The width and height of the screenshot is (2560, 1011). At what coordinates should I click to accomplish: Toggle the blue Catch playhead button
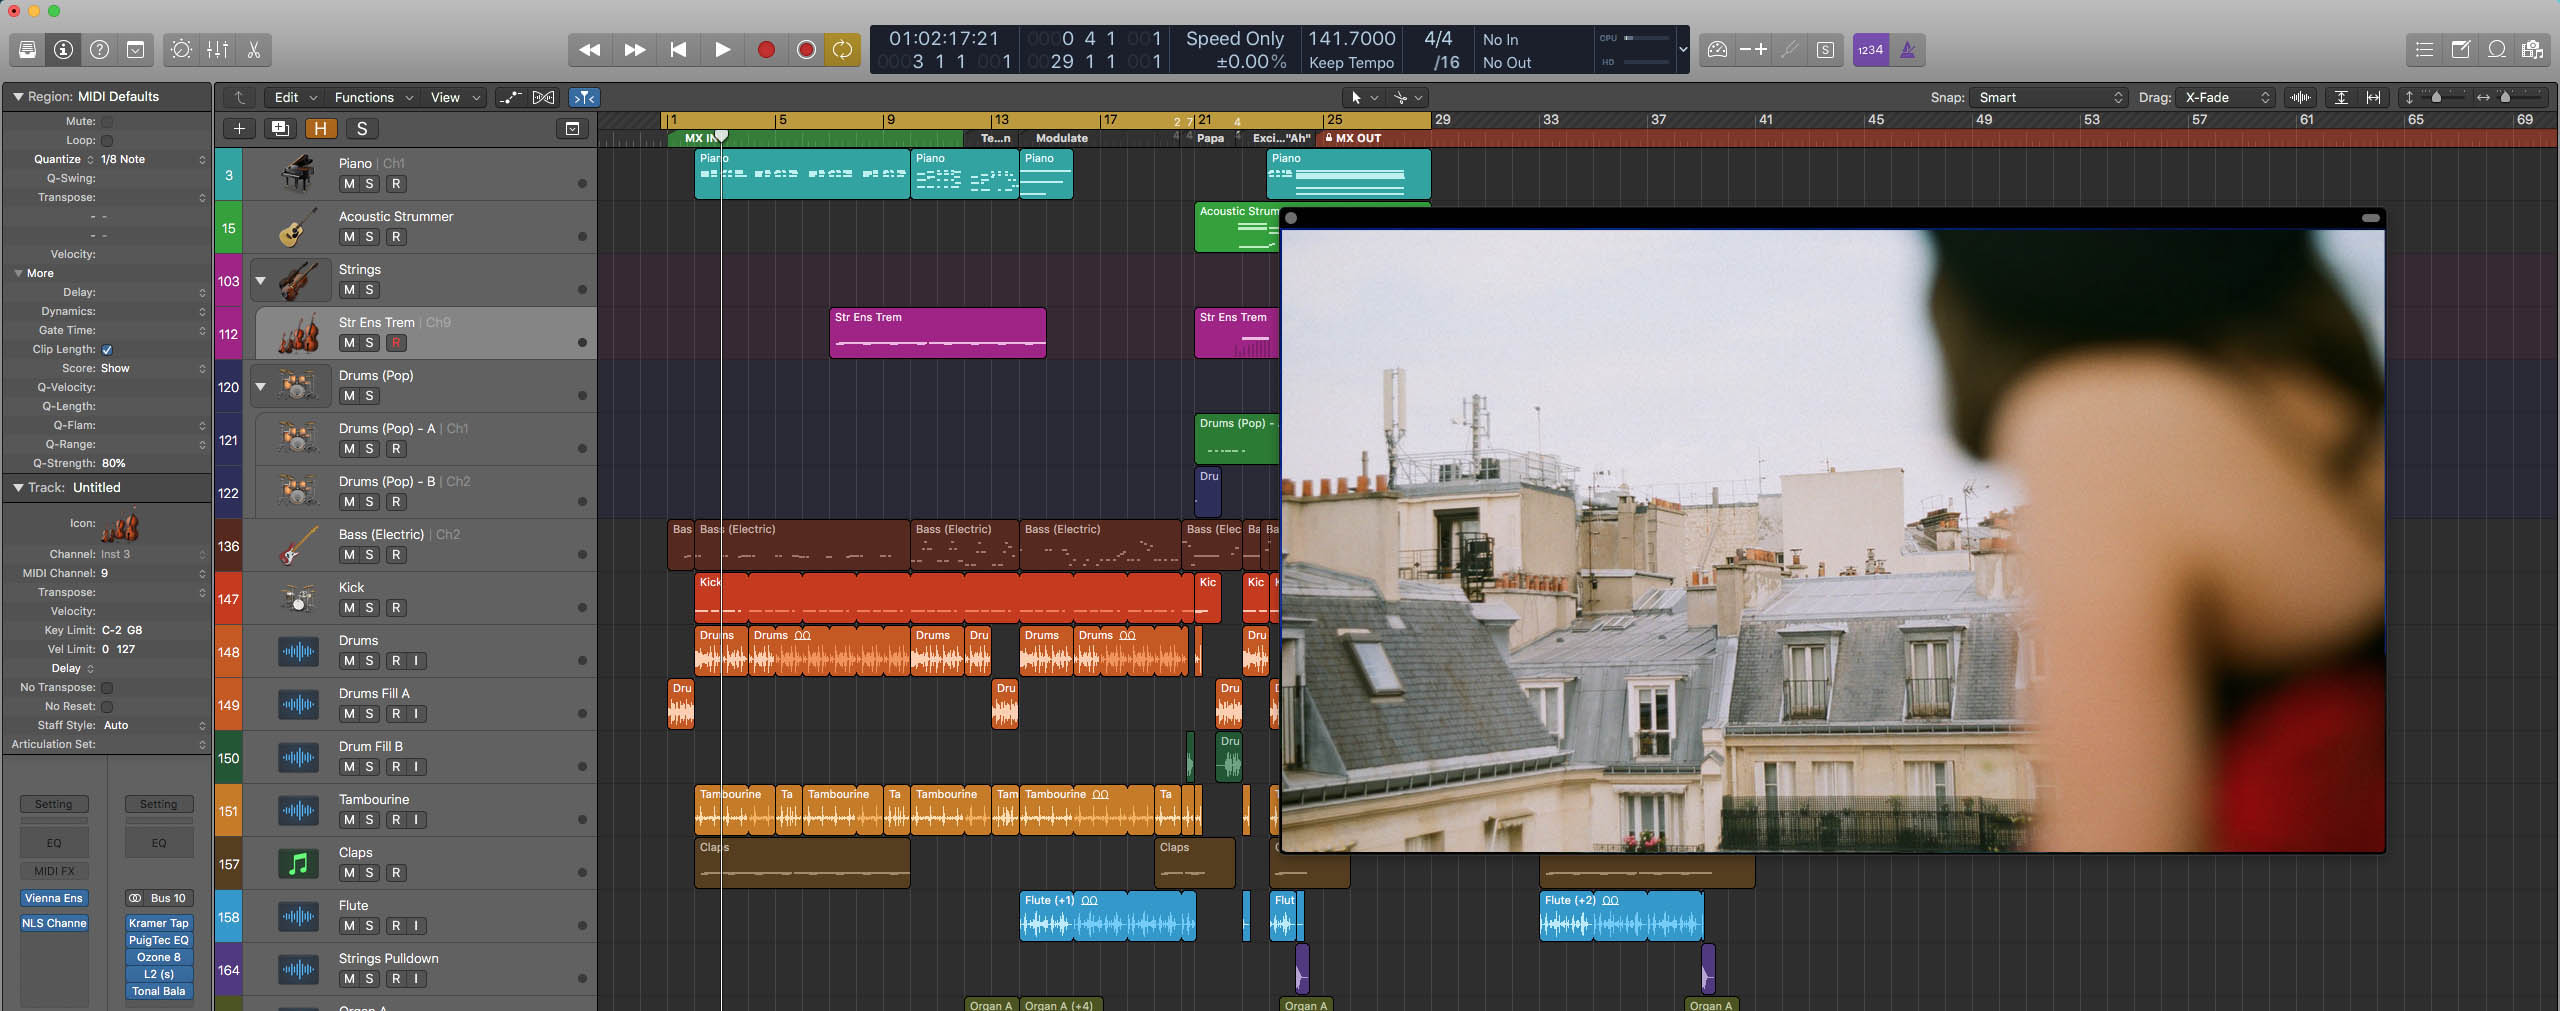pyautogui.click(x=584, y=97)
